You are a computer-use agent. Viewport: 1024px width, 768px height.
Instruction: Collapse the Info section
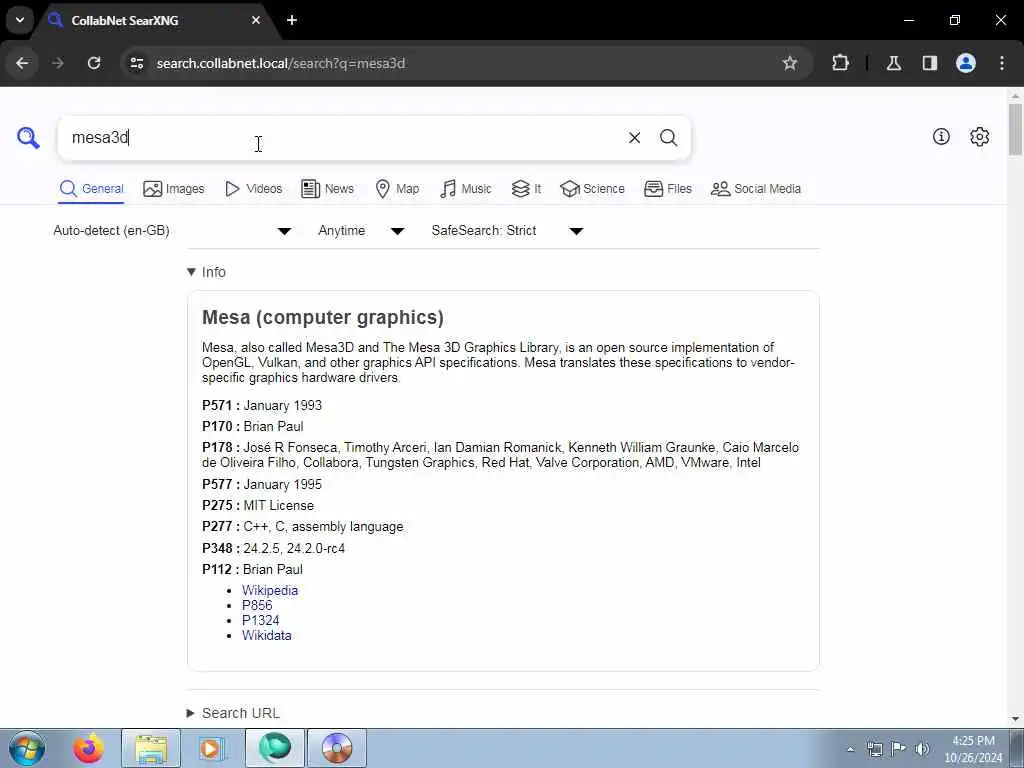(x=206, y=272)
